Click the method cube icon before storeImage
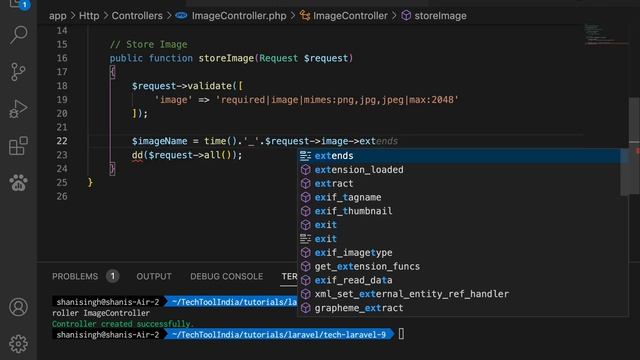 (406, 16)
